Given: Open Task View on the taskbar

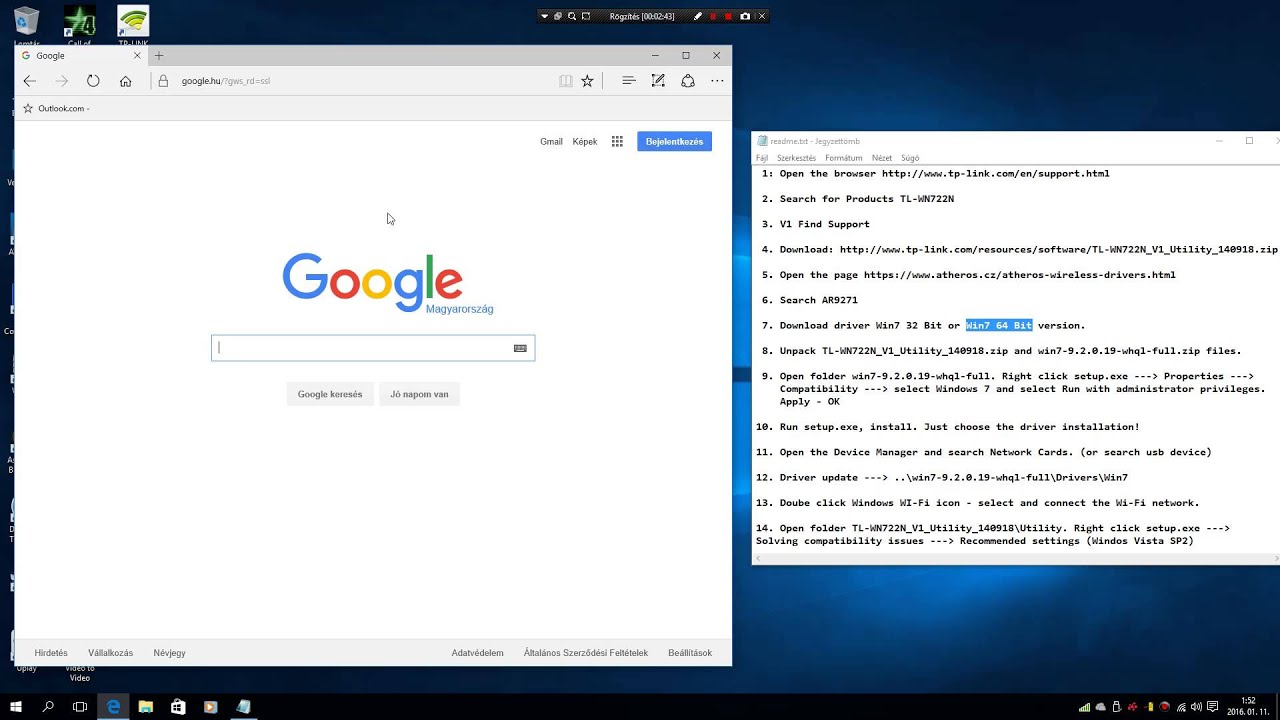Looking at the screenshot, I should tap(80, 706).
